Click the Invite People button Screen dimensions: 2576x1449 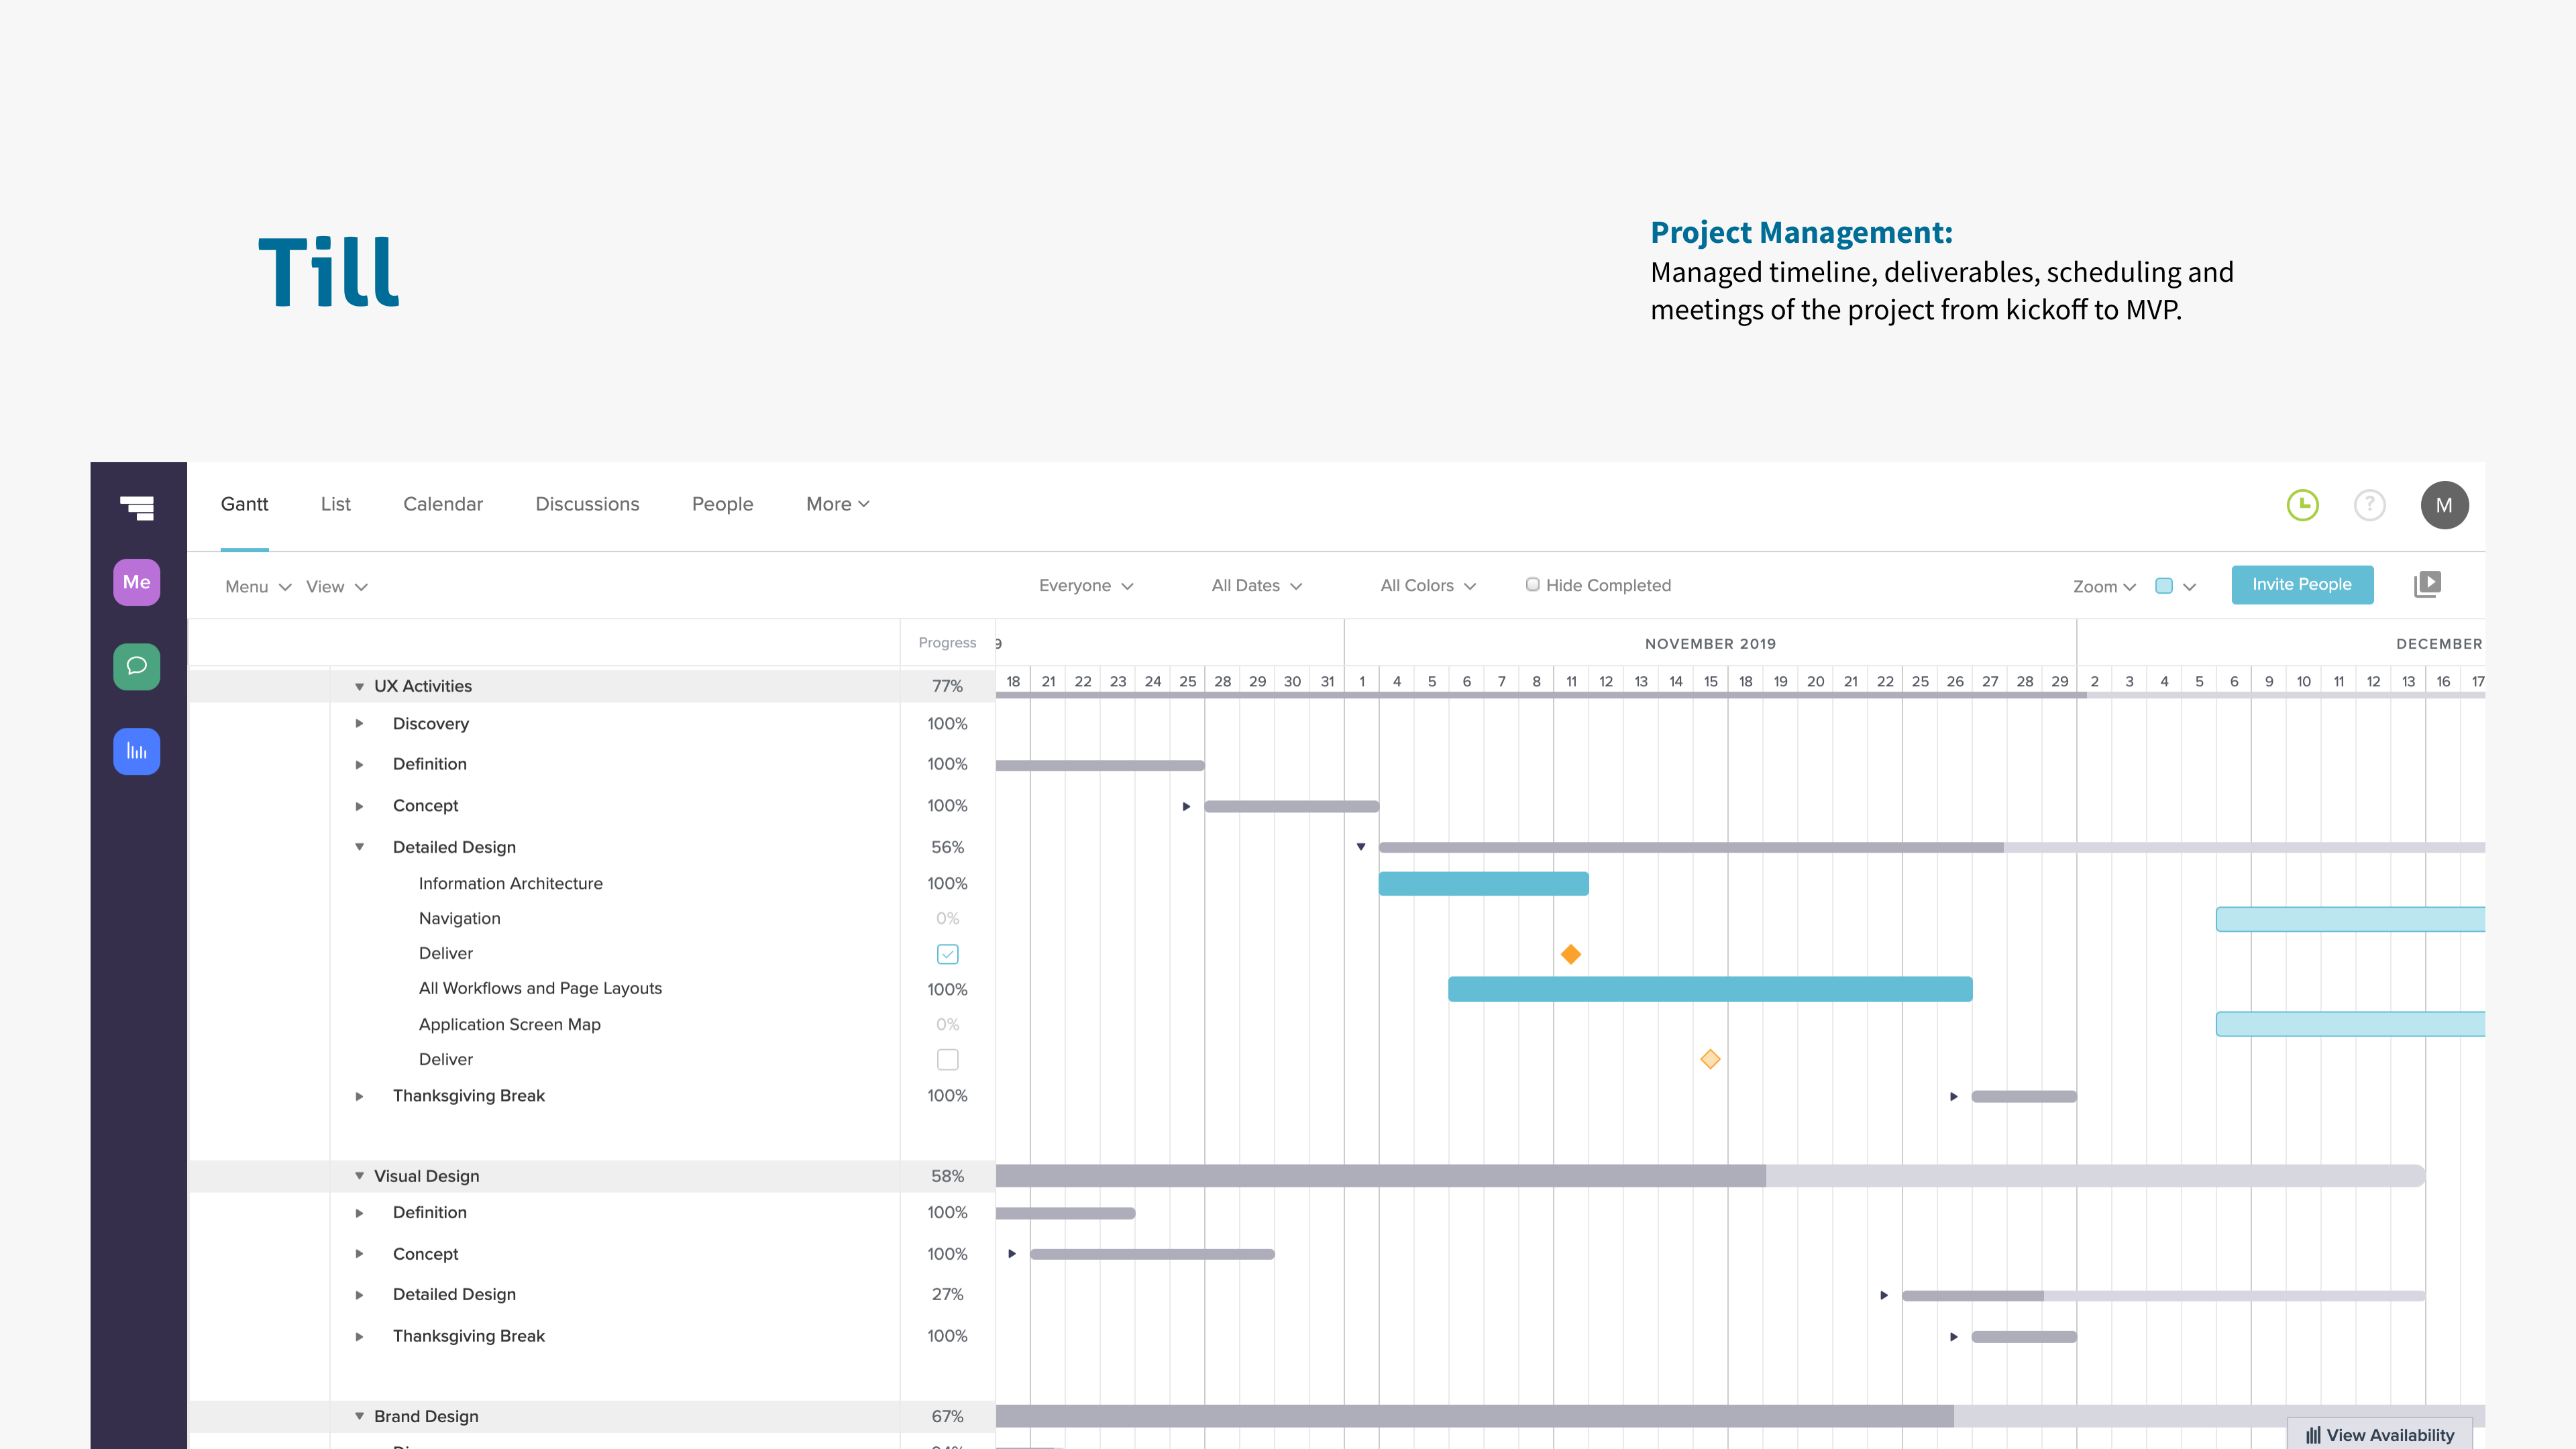coord(2302,584)
